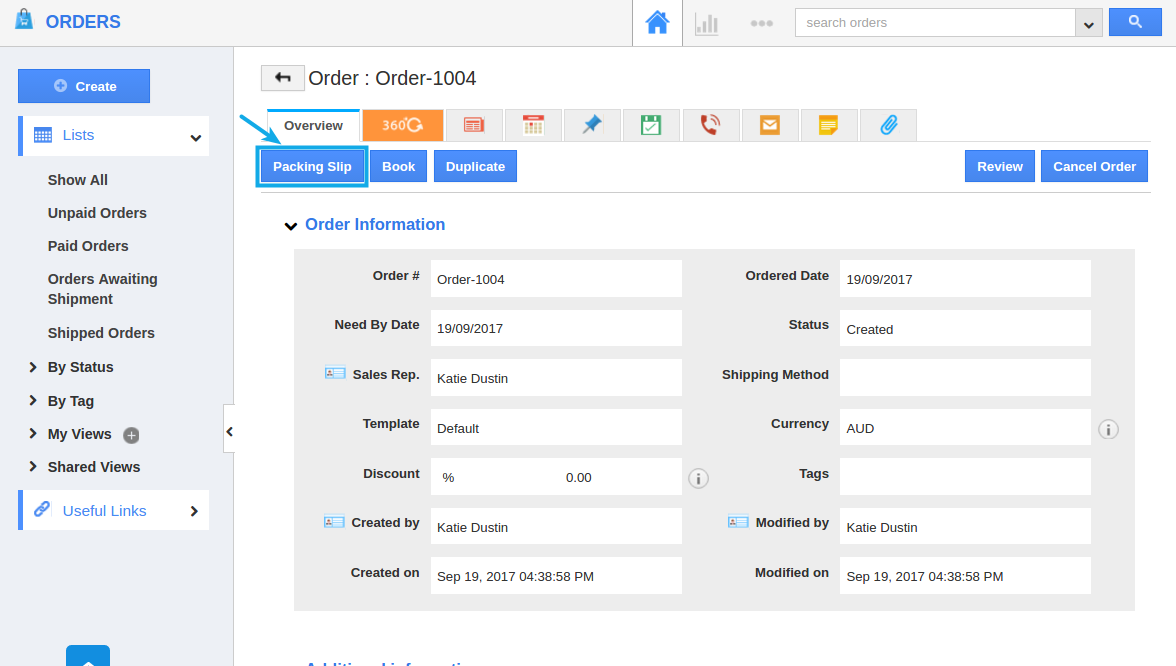Open the pushpin follow-ups tab

592,125
